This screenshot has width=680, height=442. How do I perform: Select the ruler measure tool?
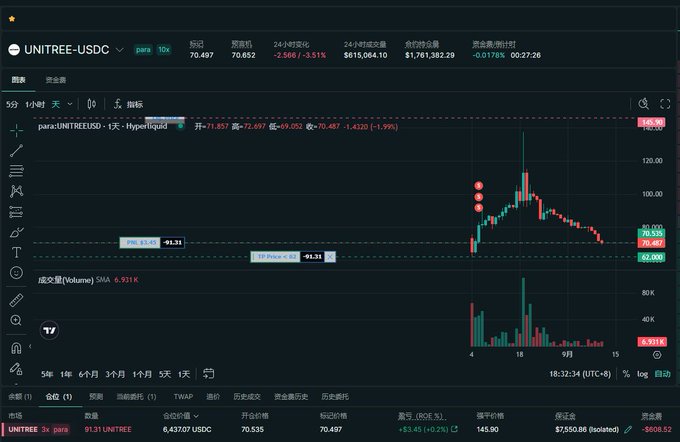(16, 300)
